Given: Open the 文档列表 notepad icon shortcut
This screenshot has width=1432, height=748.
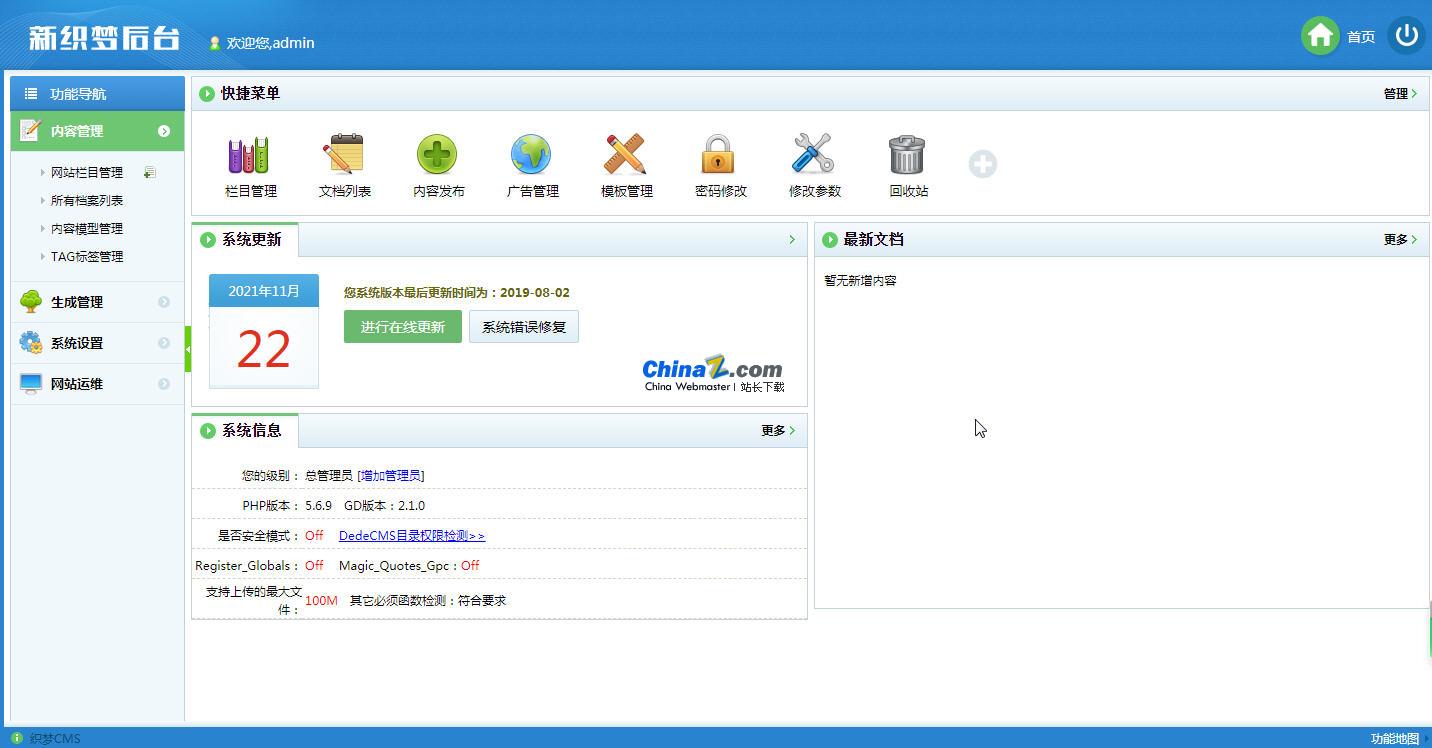Looking at the screenshot, I should click(343, 155).
